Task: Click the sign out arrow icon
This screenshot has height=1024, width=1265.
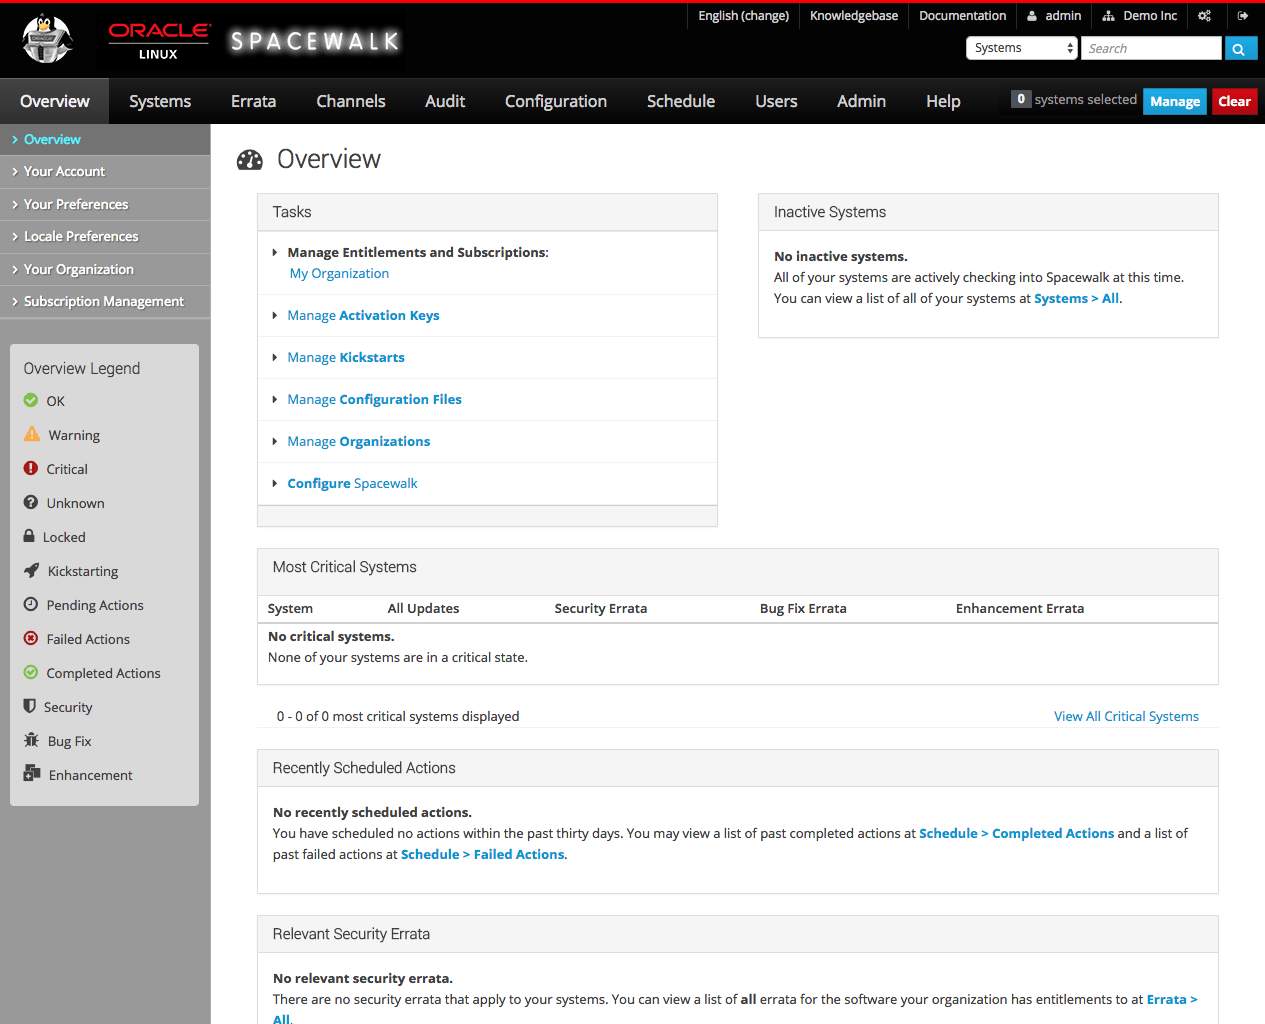Action: pyautogui.click(x=1243, y=16)
